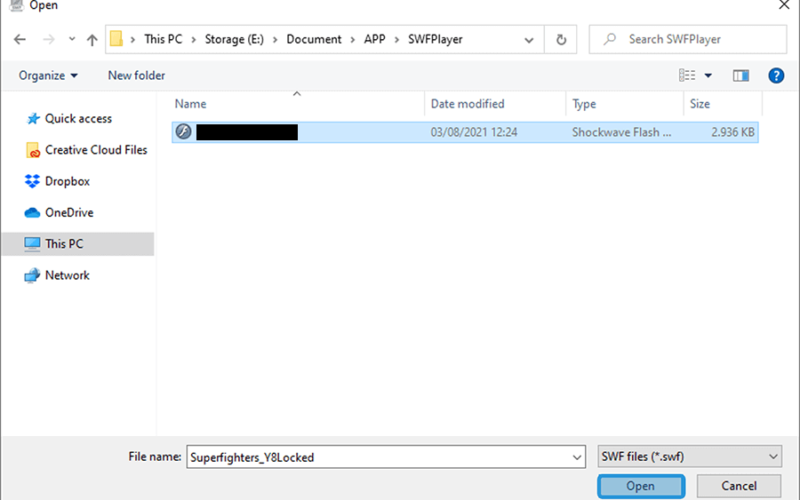This screenshot has width=800, height=500.
Task: Open recent locations dropdown arrow
Action: pyautogui.click(x=72, y=39)
